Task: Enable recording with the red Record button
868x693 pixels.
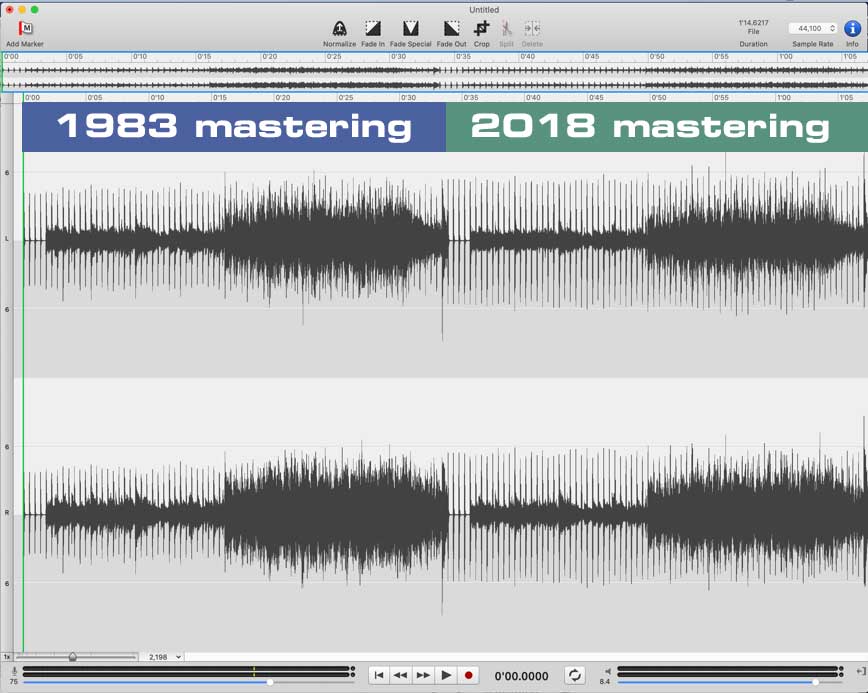Action: click(468, 674)
